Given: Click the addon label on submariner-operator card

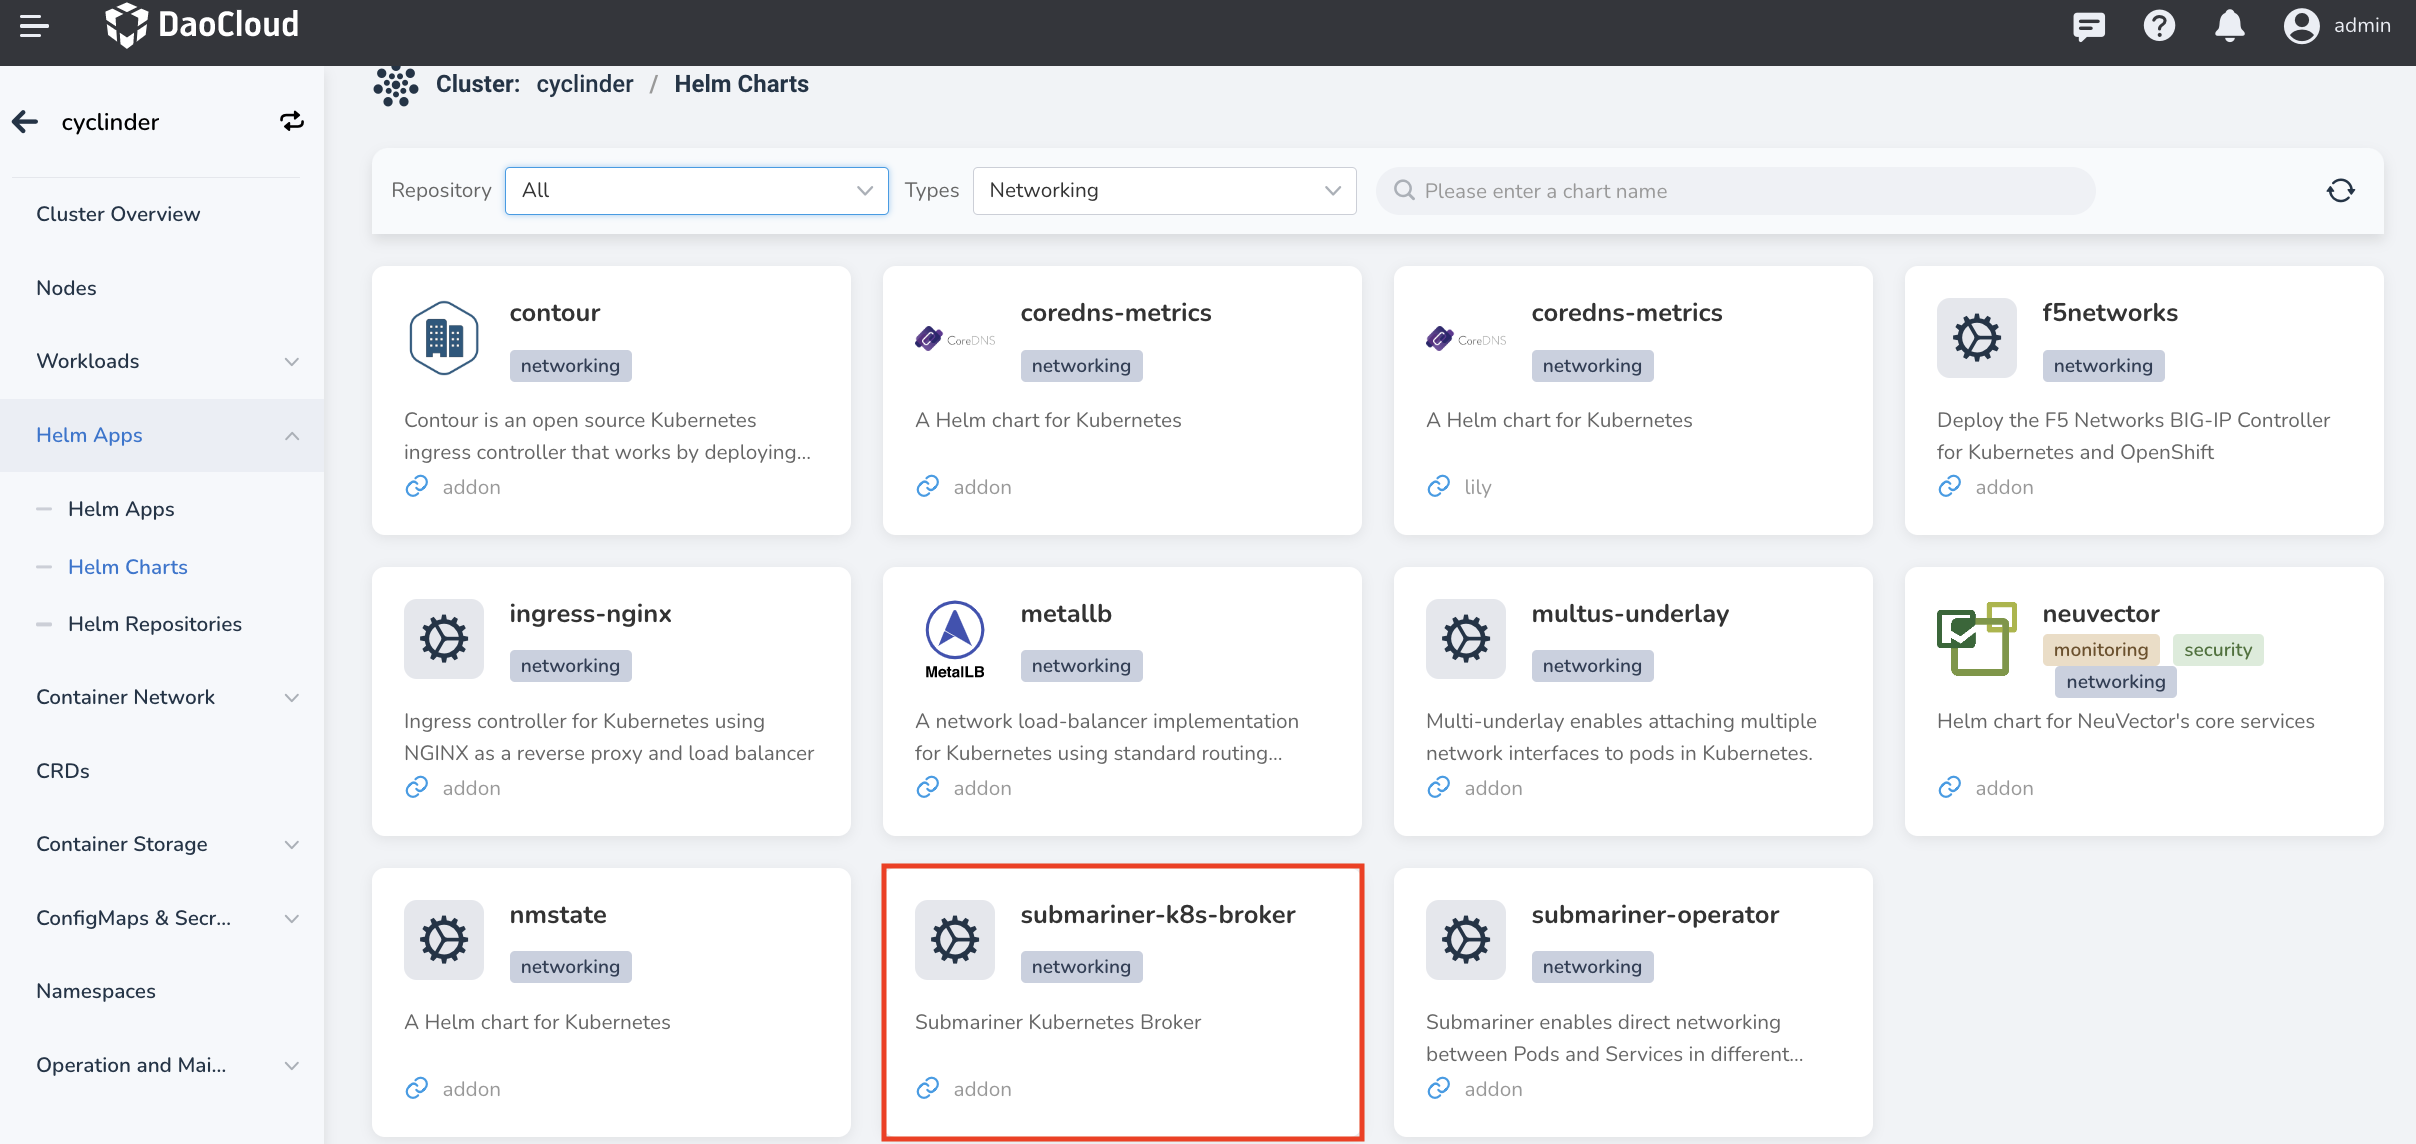Looking at the screenshot, I should tap(1493, 1089).
